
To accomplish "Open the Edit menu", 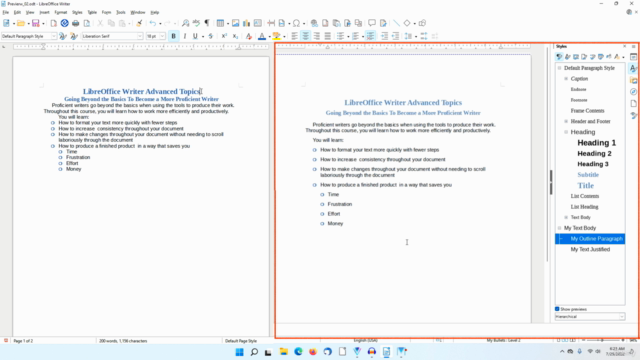I will (17, 12).
